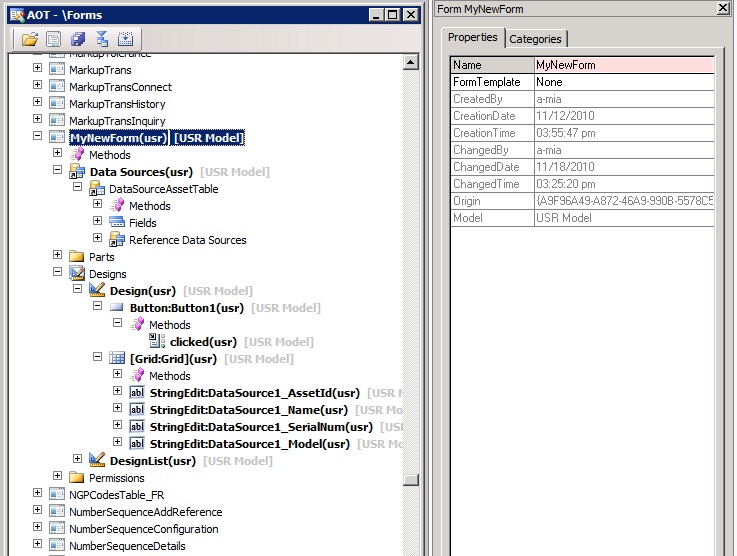Collapse the DataSourceAssetTable node

[x=78, y=187]
